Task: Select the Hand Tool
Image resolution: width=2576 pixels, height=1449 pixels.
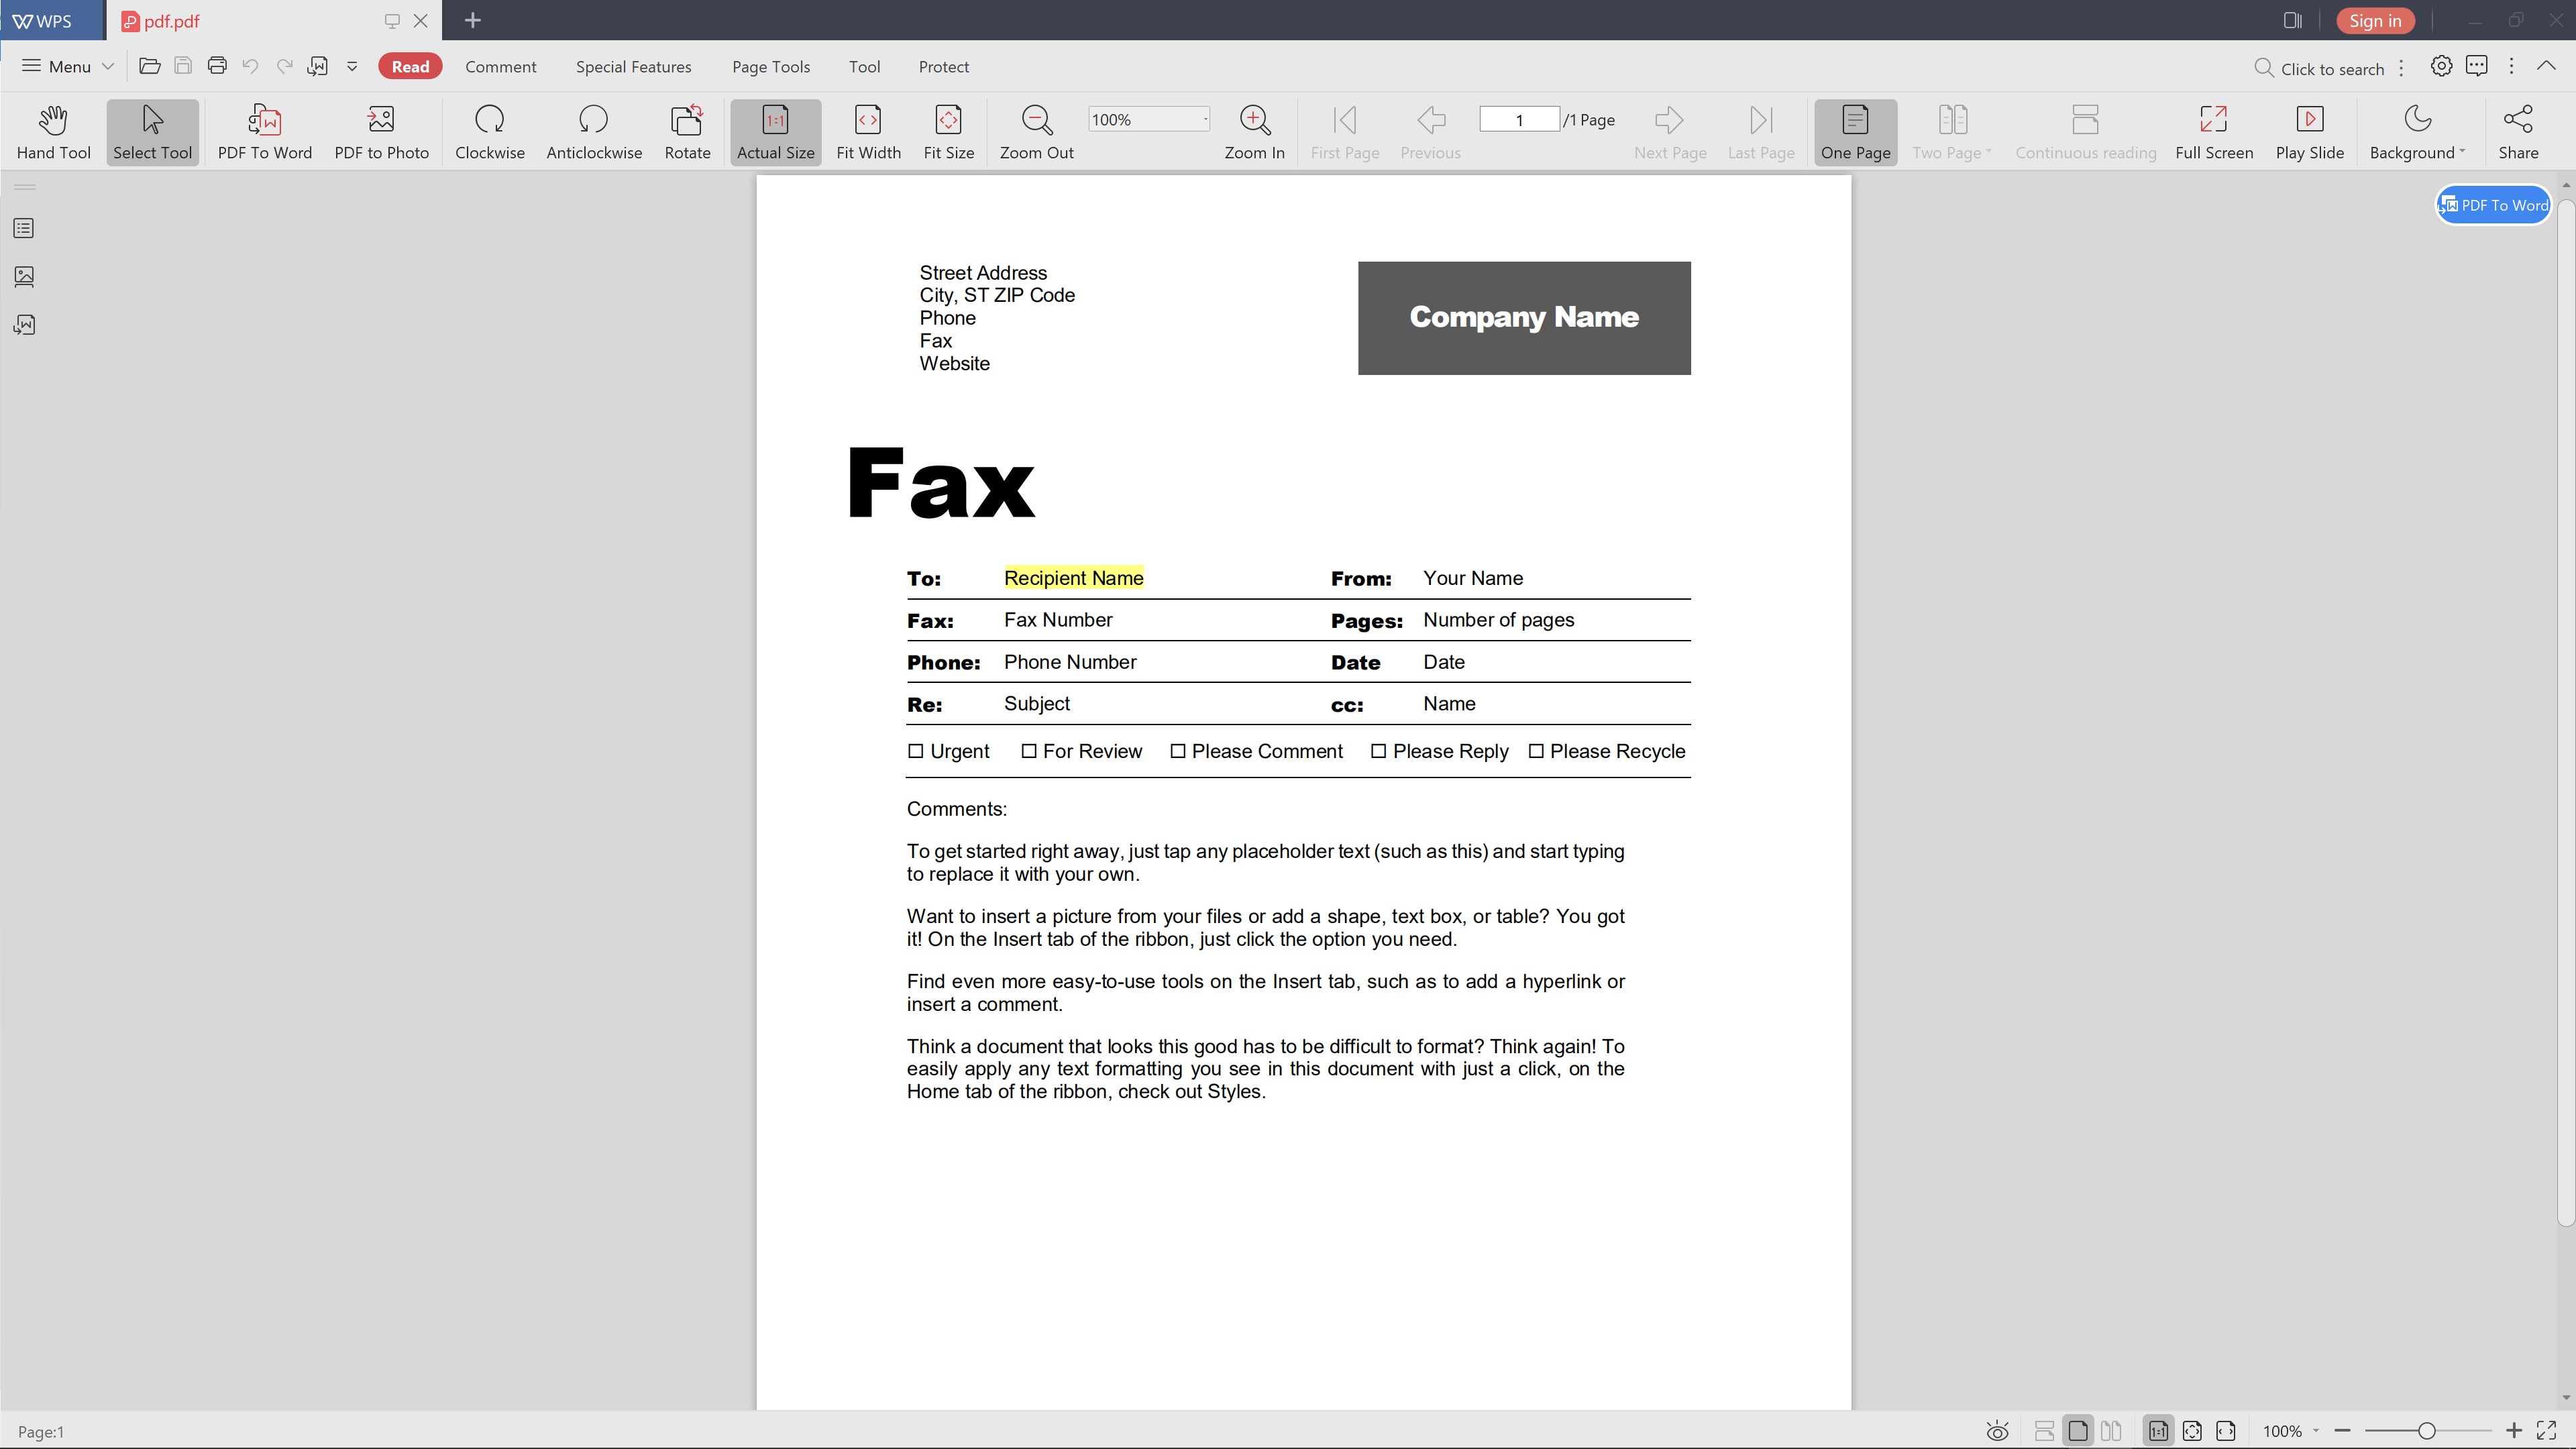Action: click(53, 132)
